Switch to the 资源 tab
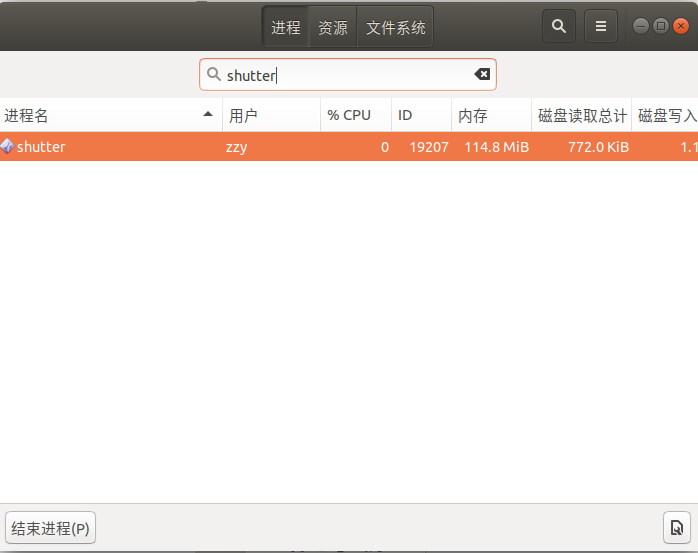 pos(333,27)
